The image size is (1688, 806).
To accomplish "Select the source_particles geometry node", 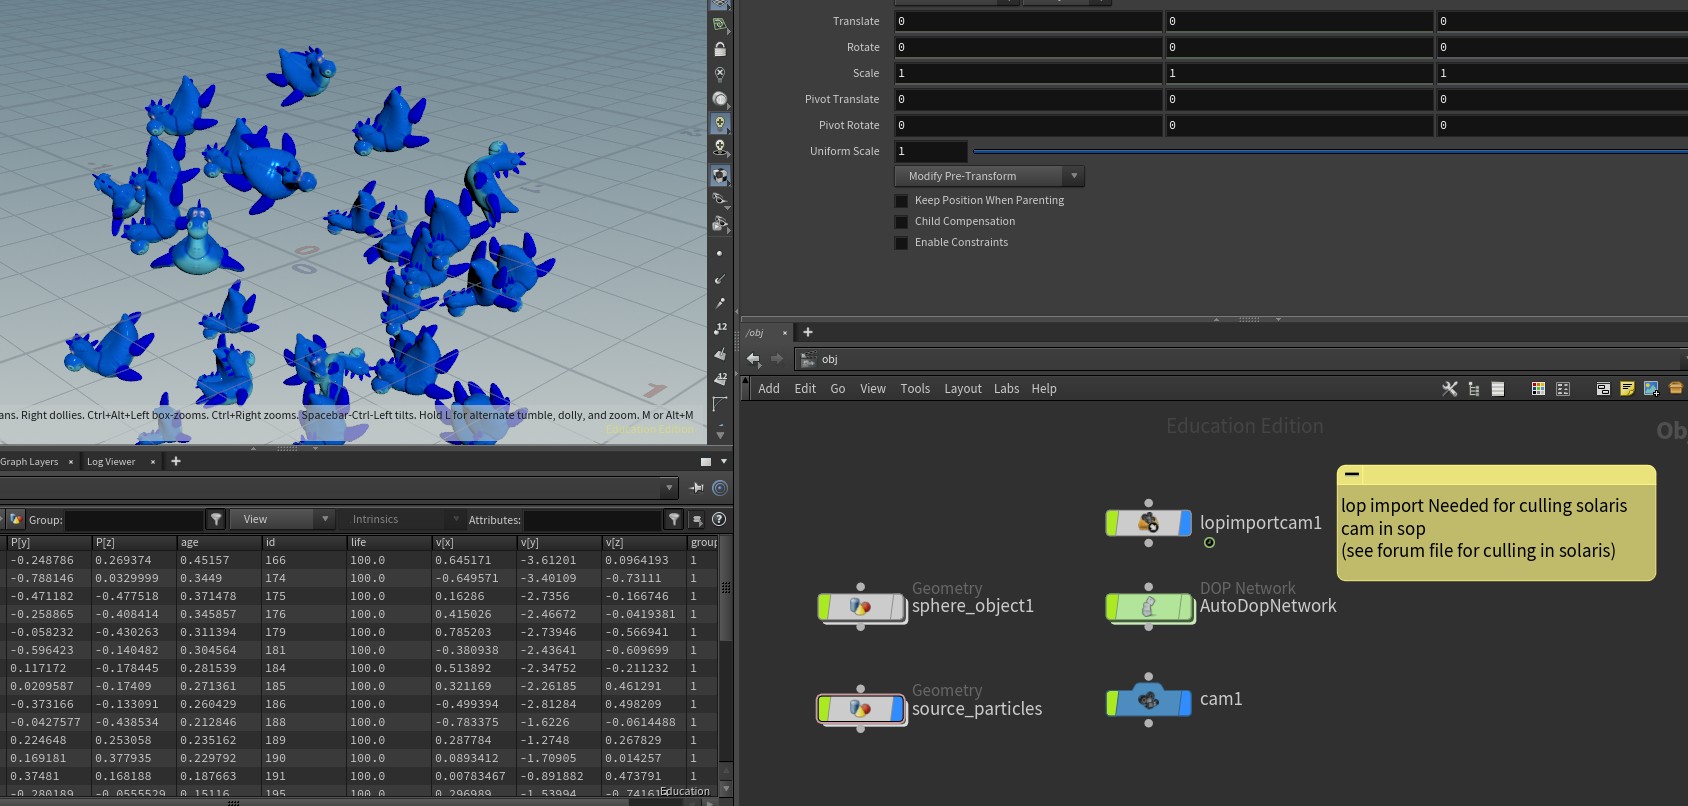I will pyautogui.click(x=861, y=708).
